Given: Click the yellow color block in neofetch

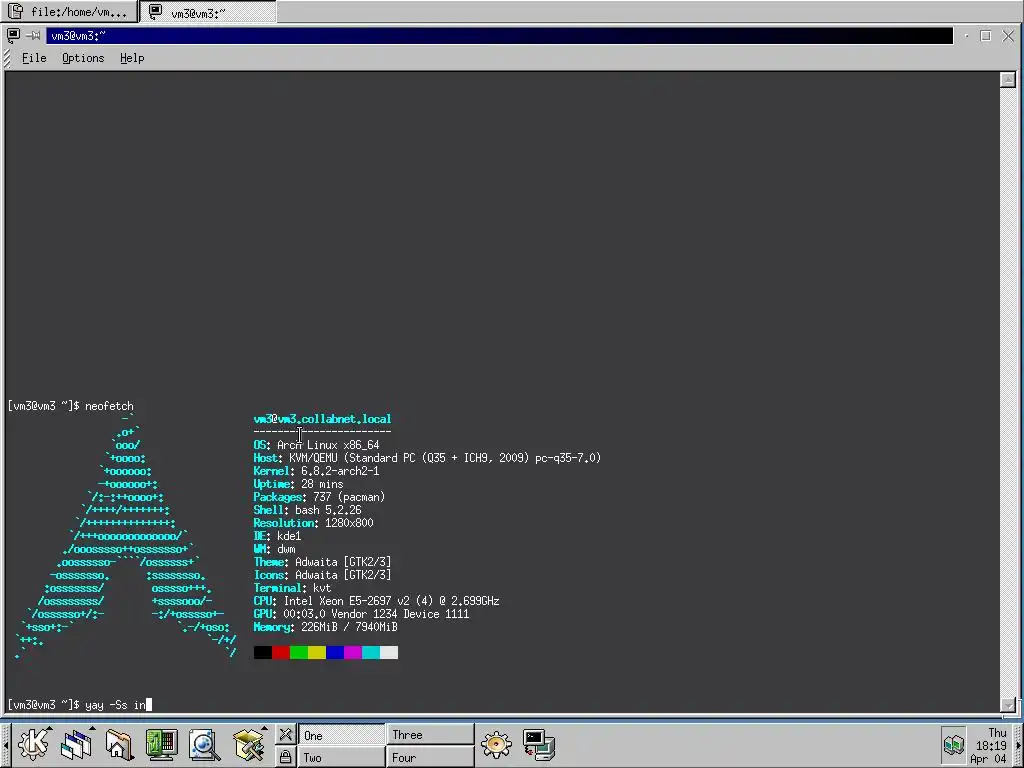Looking at the screenshot, I should 317,652.
